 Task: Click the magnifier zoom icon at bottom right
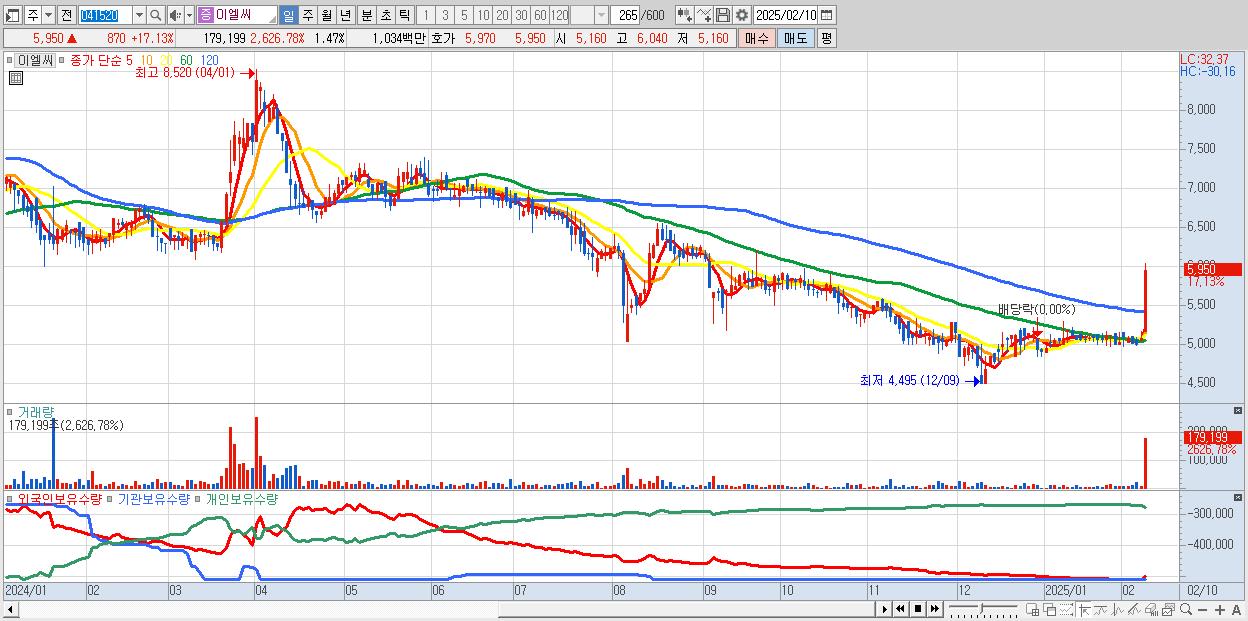click(1186, 609)
